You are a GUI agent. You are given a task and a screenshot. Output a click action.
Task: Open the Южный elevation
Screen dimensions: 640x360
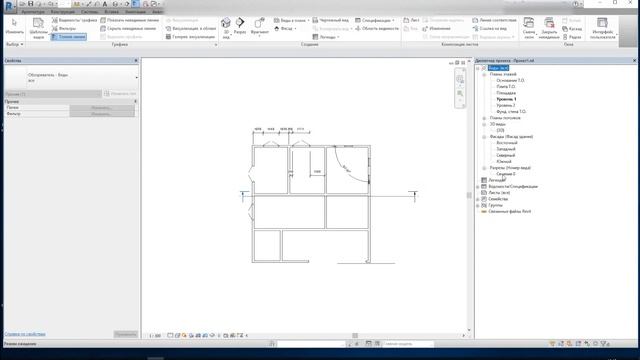click(x=504, y=162)
